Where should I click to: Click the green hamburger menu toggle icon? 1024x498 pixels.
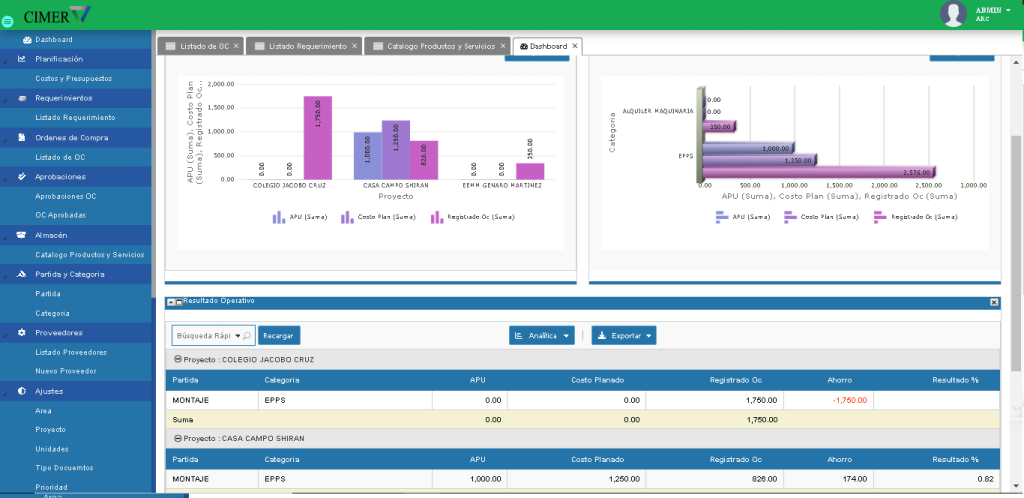[8, 20]
